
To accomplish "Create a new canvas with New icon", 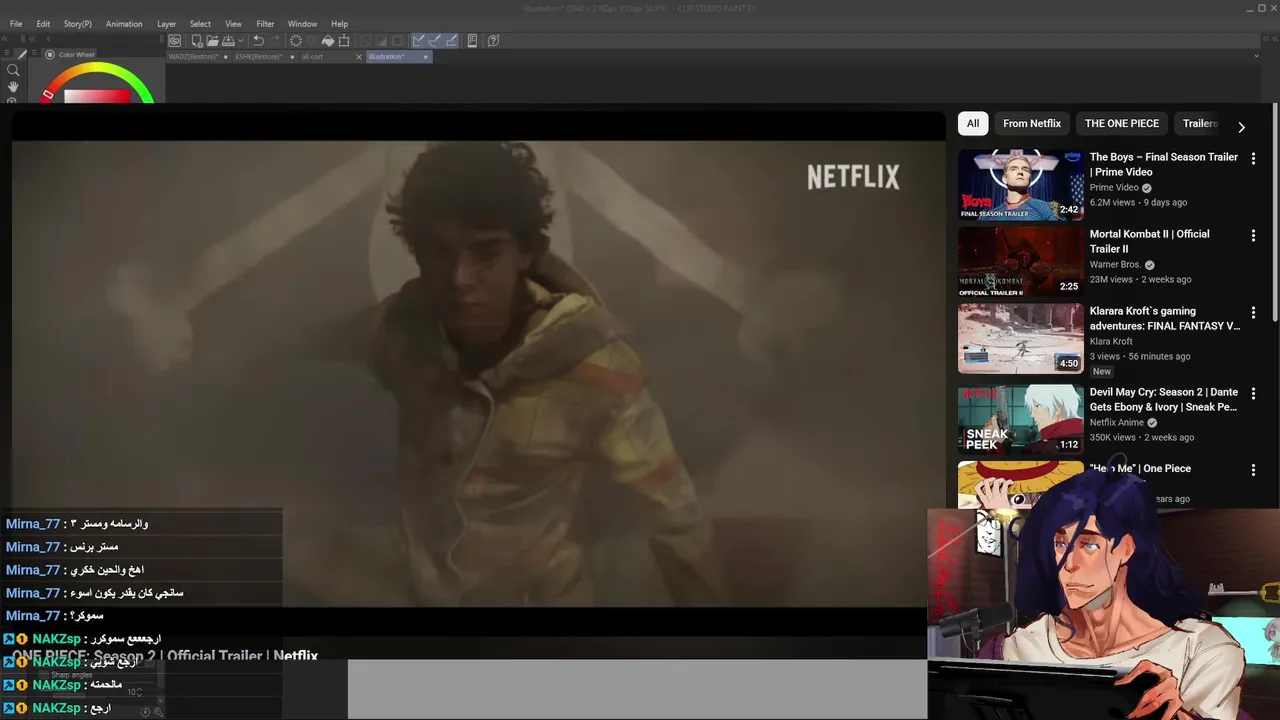I will [197, 41].
